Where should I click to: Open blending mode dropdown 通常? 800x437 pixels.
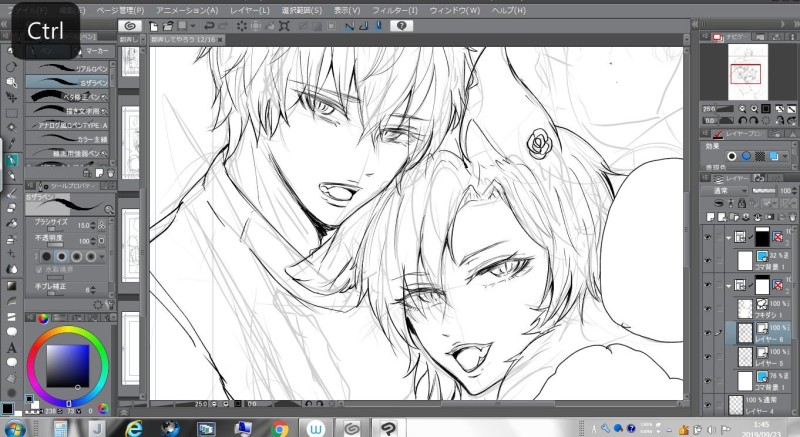724,191
